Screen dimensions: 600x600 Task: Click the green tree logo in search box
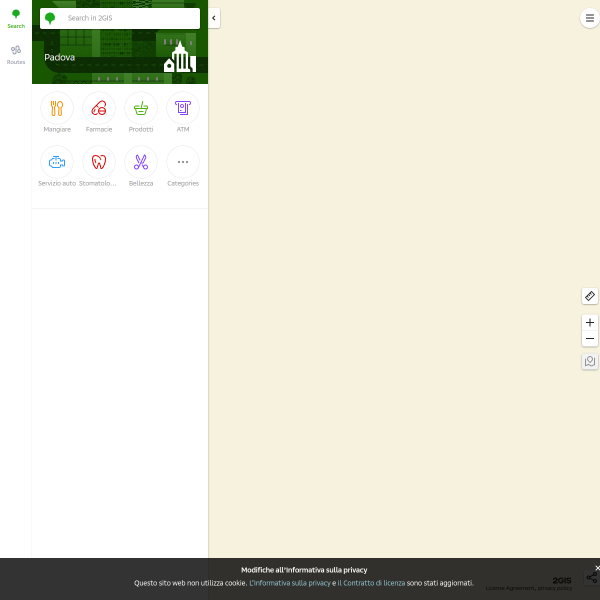click(50, 18)
